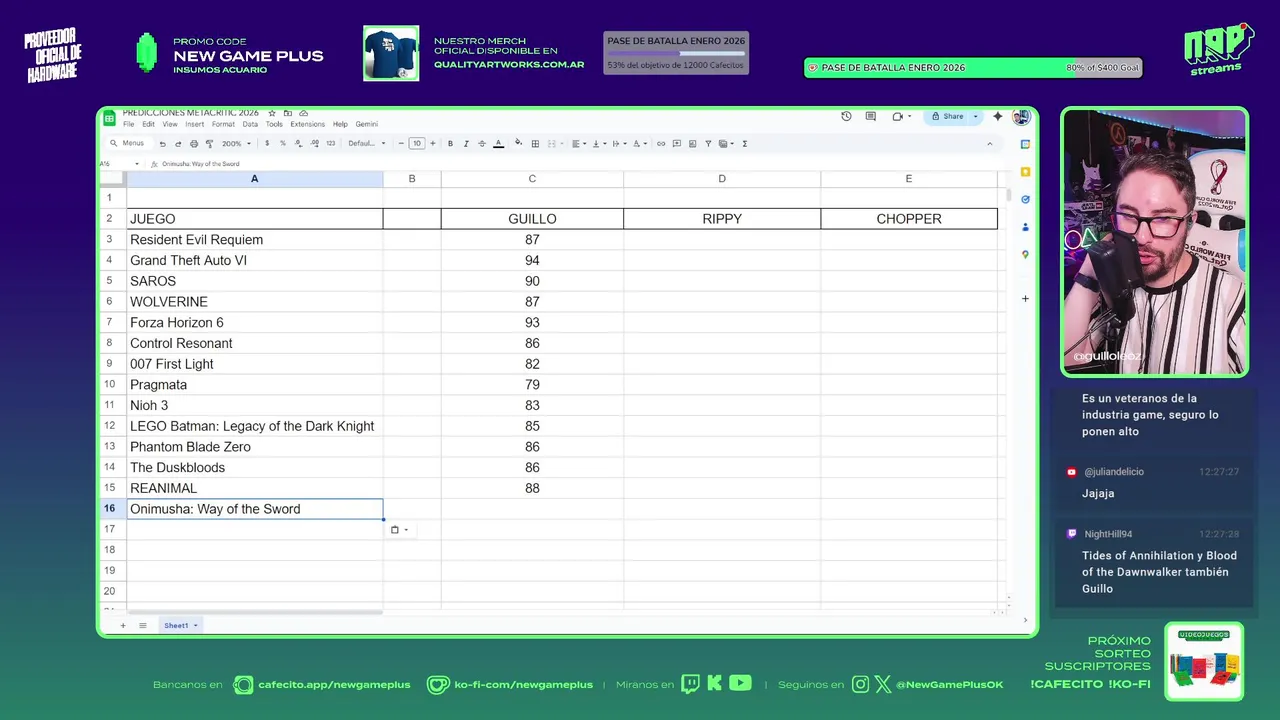Format the cell as percent
This screenshot has height=720, width=1280.
283,143
